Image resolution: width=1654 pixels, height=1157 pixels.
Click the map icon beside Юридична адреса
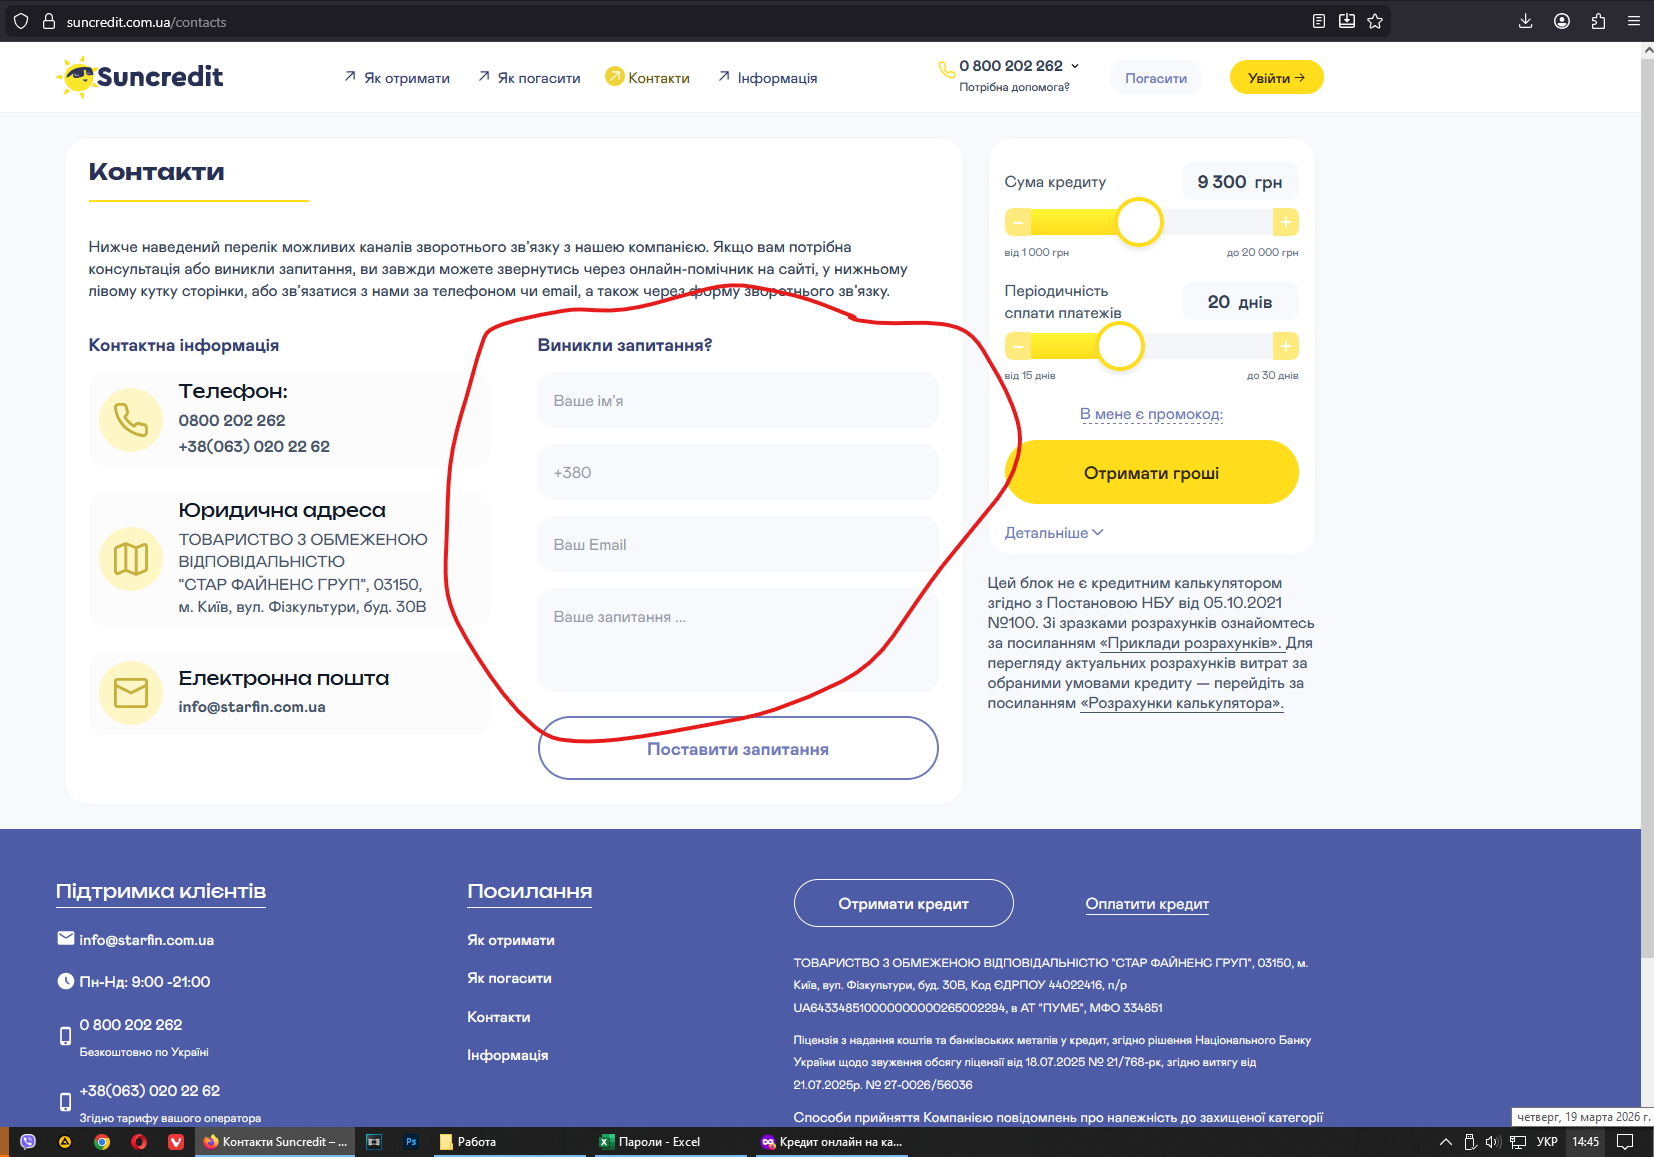tap(131, 559)
